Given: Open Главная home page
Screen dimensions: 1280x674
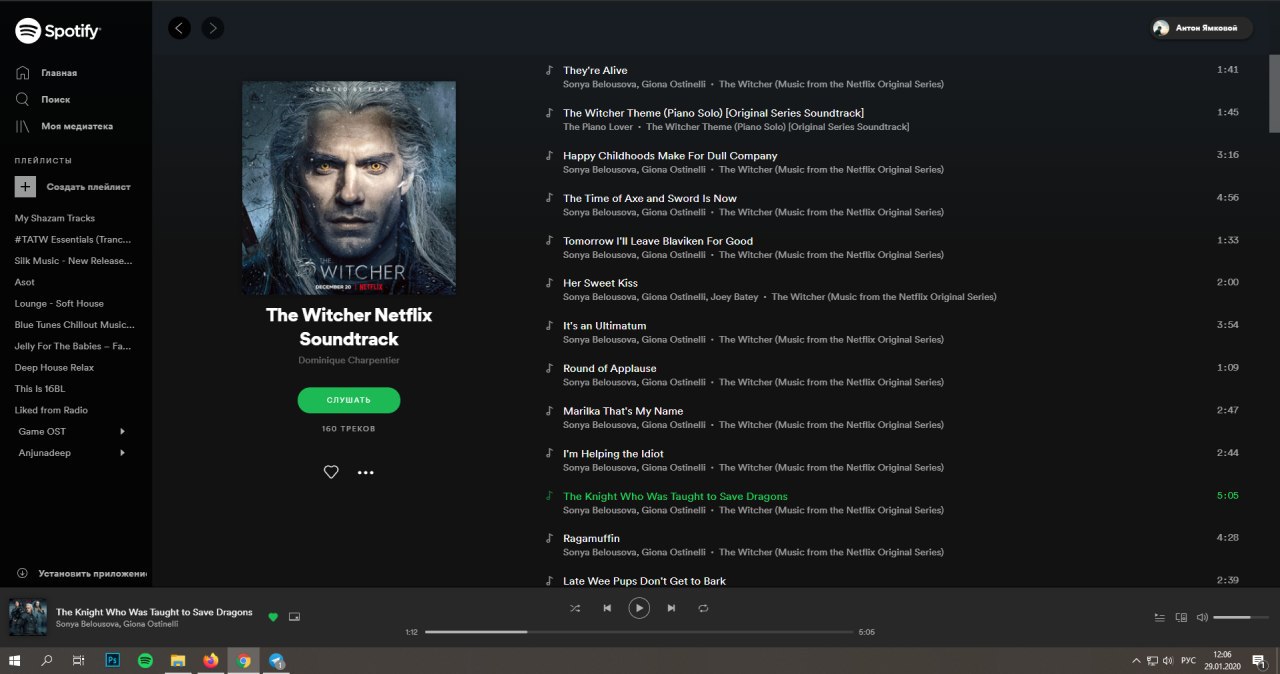Looking at the screenshot, I should tap(59, 73).
